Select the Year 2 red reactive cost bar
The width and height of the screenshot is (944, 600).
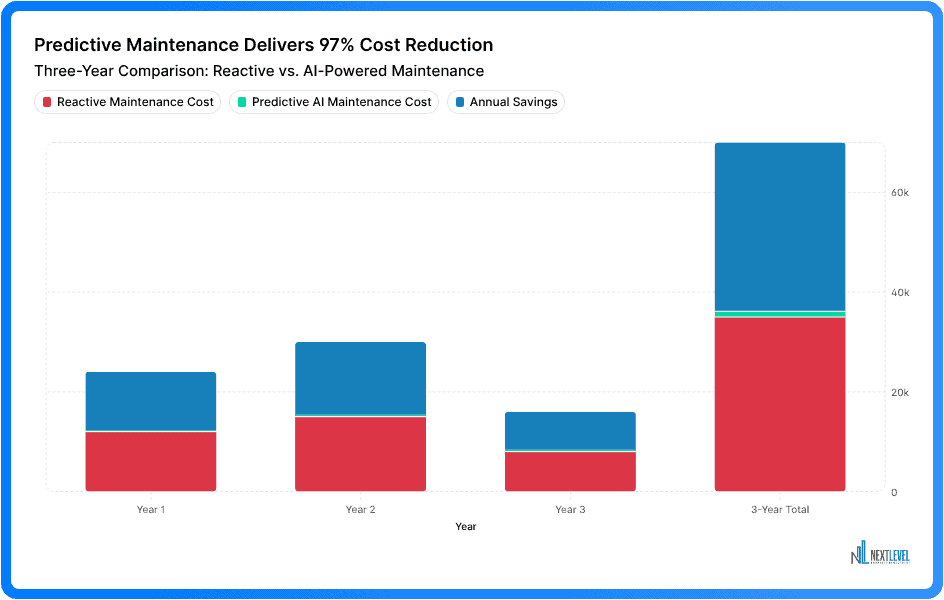pos(361,454)
